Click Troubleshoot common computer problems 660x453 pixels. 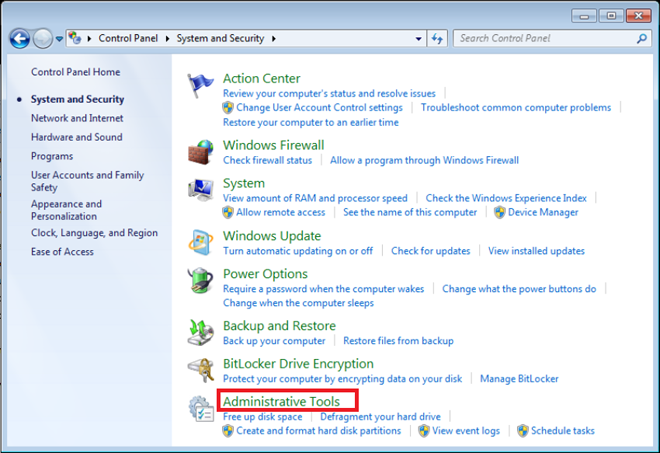[x=516, y=108]
